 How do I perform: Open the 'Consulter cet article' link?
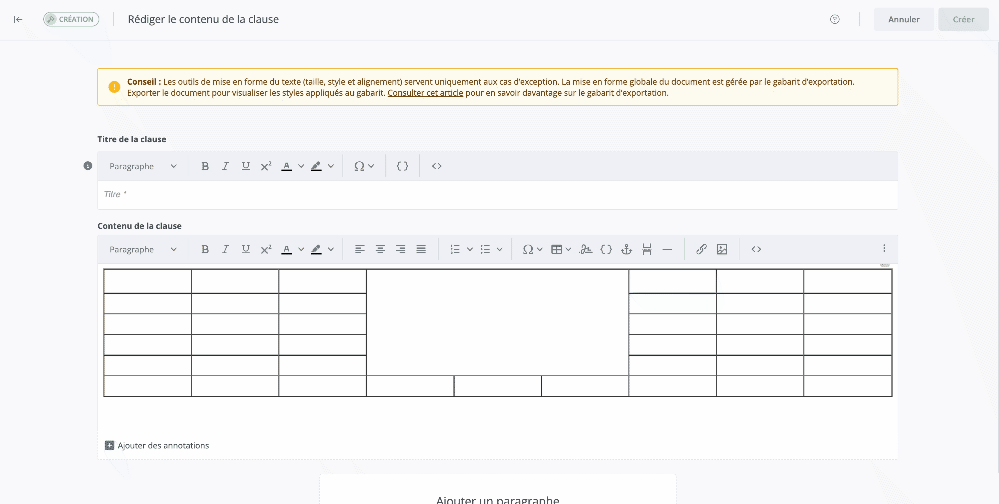click(424, 93)
